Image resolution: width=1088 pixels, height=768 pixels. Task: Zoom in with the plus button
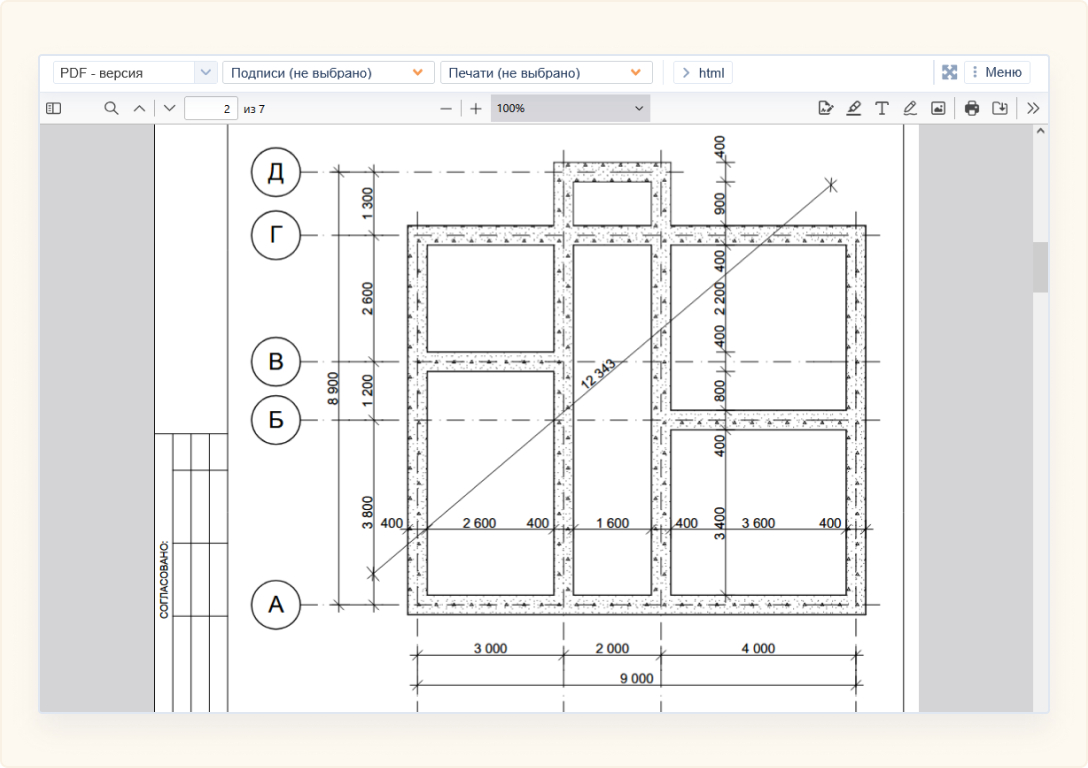click(x=476, y=108)
